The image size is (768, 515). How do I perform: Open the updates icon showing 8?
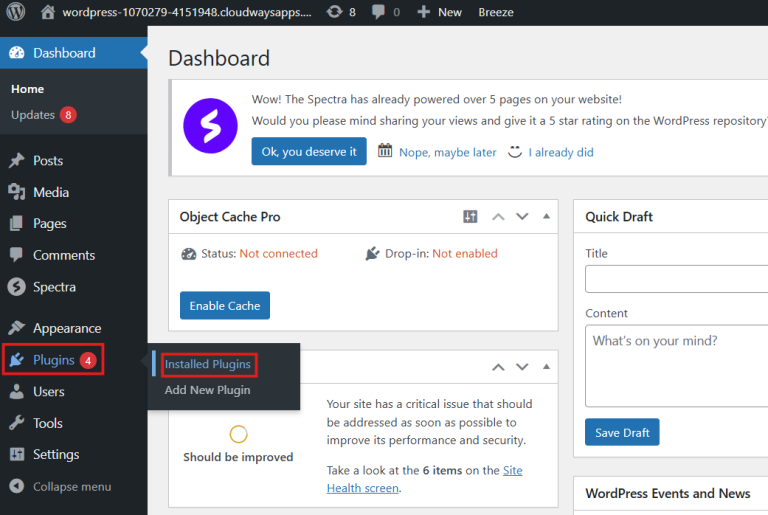click(x=335, y=12)
